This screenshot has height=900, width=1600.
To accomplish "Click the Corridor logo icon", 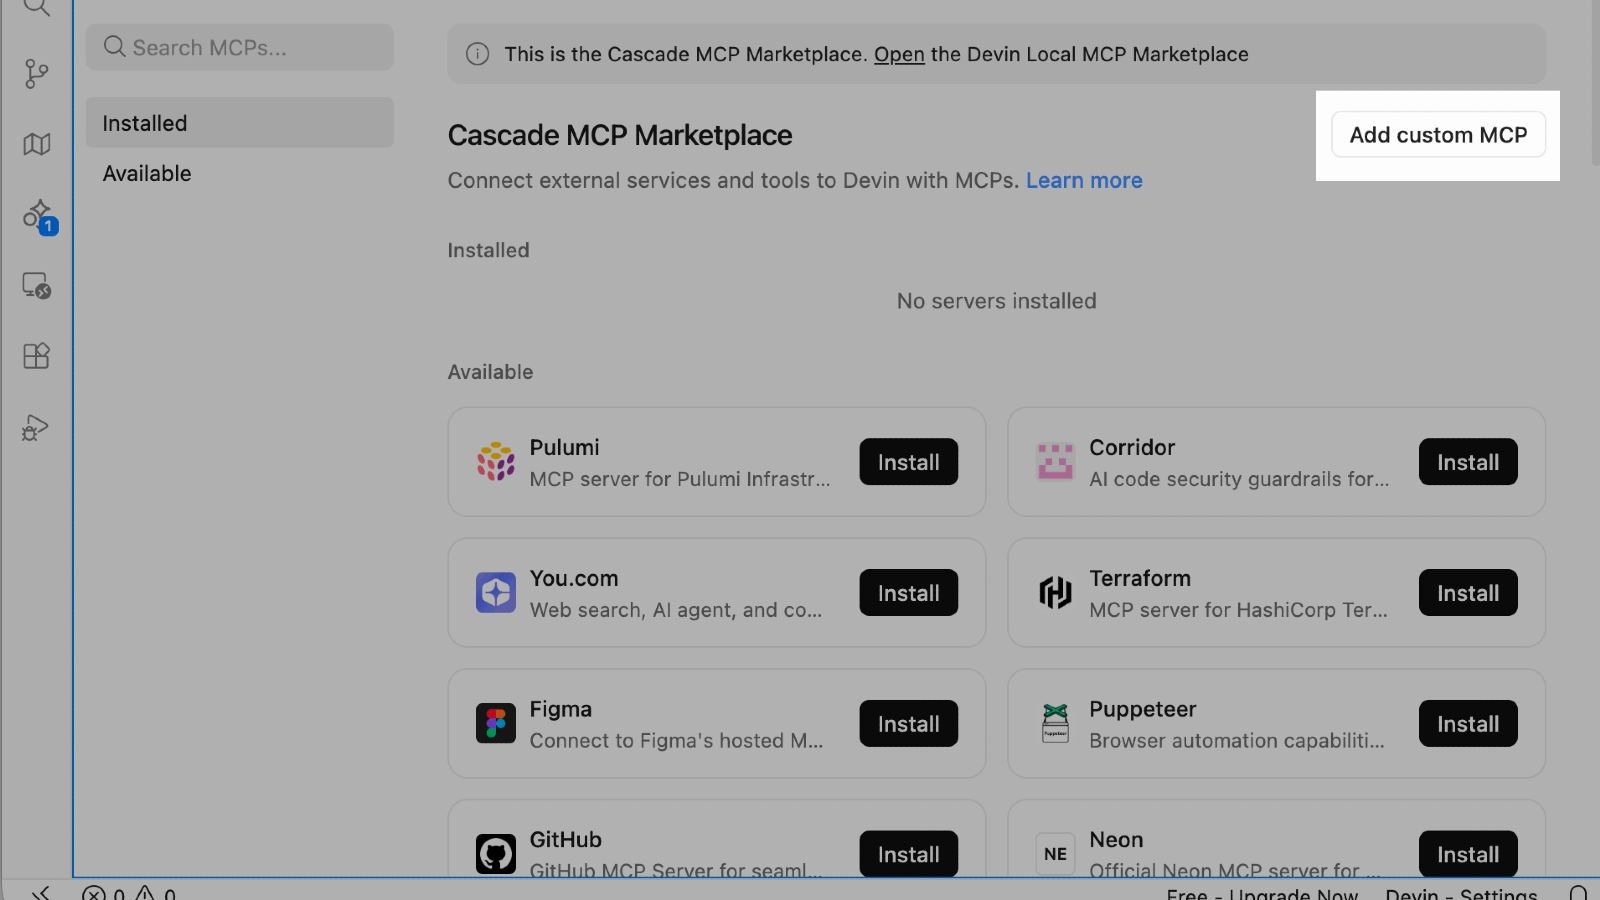I will point(1055,462).
